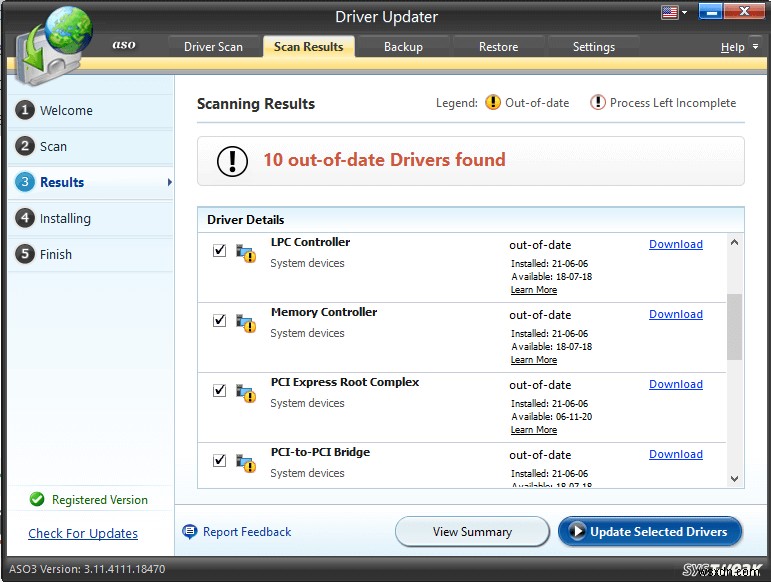This screenshot has width=771, height=582.
Task: Click the Report Feedback speech bubble icon
Action: coord(190,532)
